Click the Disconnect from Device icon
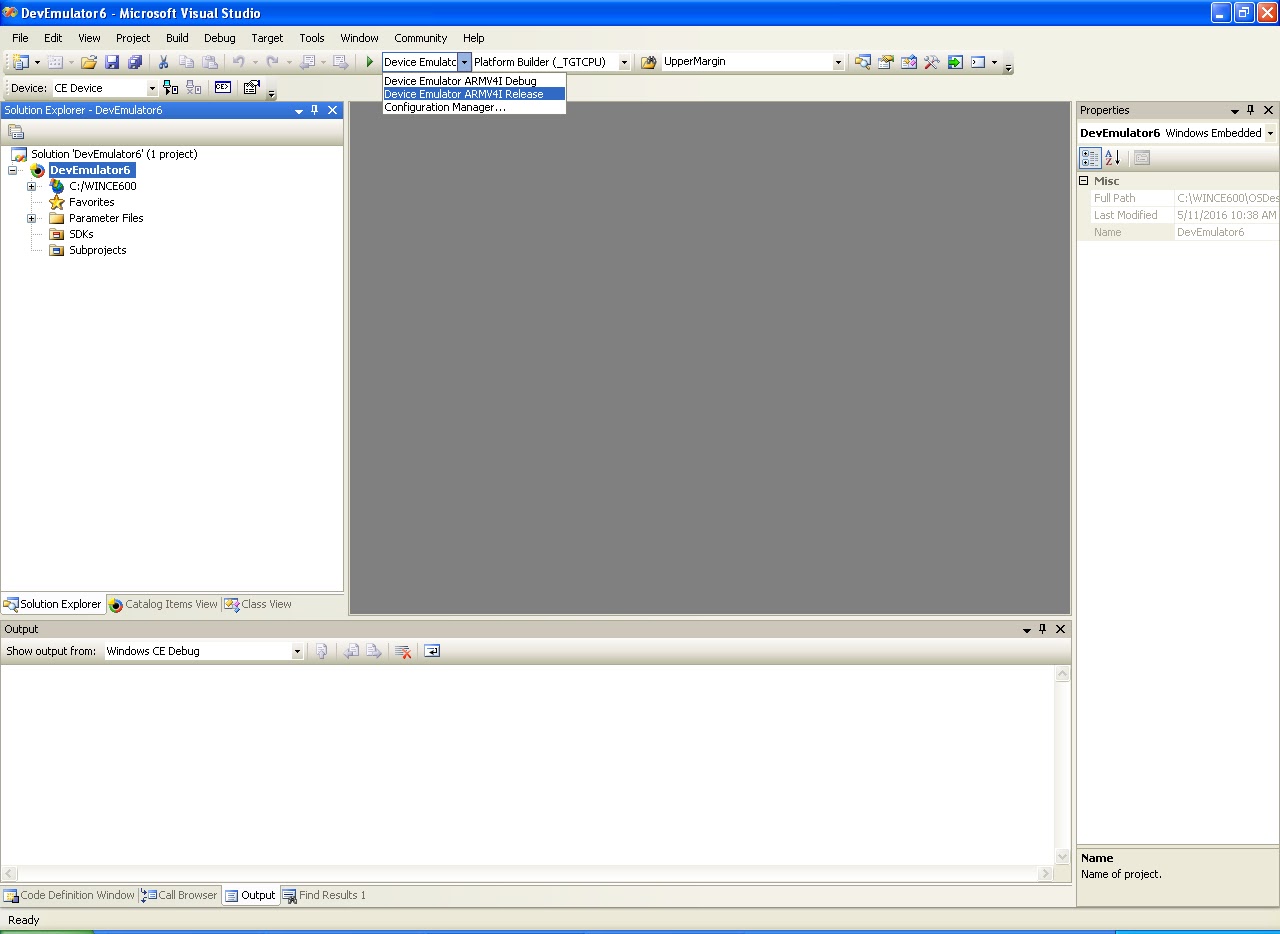Viewport: 1280px width, 934px height. pos(194,88)
